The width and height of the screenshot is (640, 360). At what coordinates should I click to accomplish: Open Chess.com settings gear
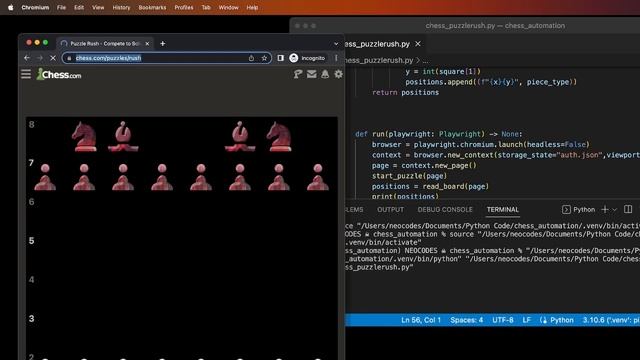[x=338, y=74]
